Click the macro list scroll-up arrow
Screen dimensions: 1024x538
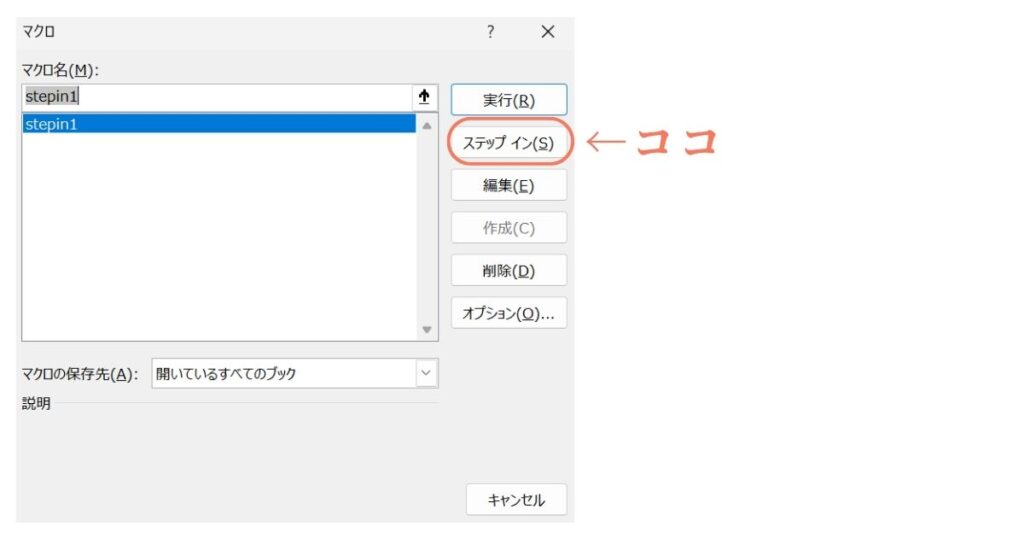pyautogui.click(x=427, y=126)
